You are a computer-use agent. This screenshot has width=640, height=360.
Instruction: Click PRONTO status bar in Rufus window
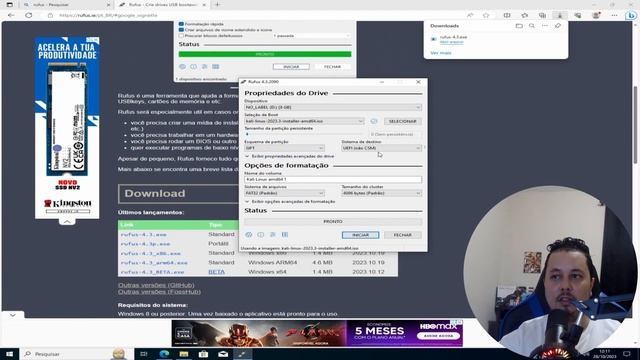tap(333, 222)
